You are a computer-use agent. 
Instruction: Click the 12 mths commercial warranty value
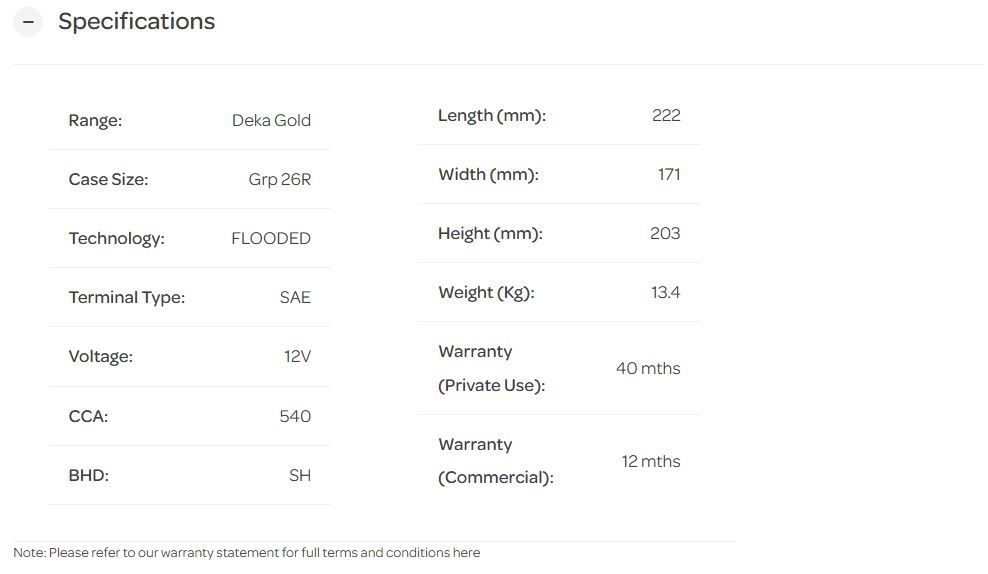click(x=651, y=462)
